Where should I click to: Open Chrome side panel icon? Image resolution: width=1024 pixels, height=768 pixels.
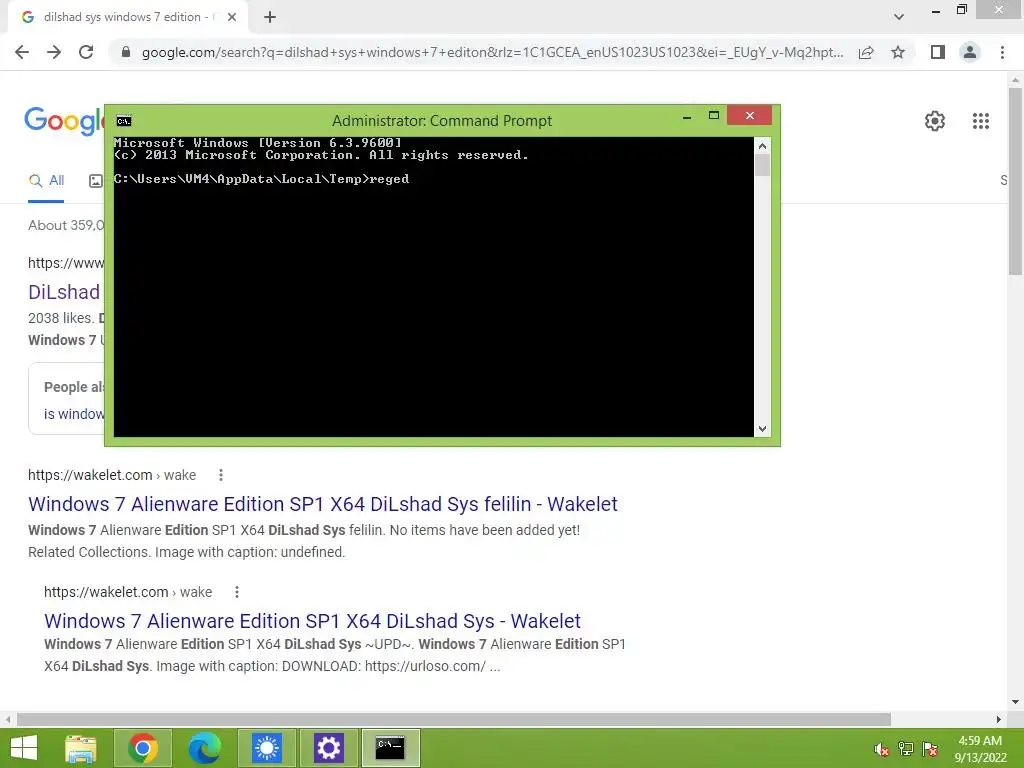[x=938, y=52]
